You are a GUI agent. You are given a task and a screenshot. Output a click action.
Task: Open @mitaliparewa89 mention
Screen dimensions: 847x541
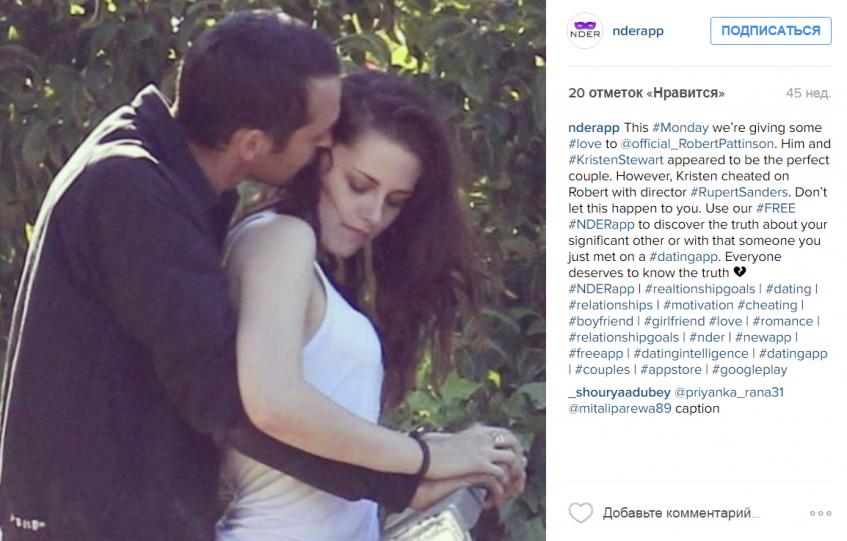click(x=620, y=409)
